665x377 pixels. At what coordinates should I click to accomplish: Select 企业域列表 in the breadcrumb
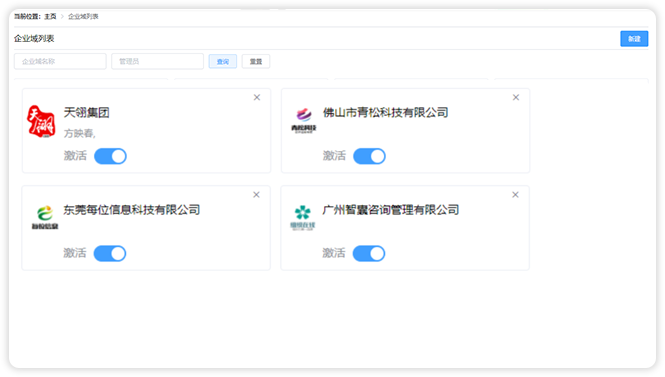[x=84, y=17]
